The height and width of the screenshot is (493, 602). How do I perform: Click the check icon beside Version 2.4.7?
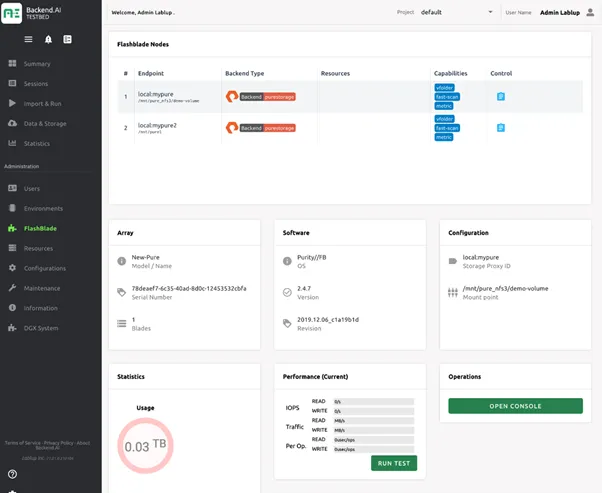[287, 292]
